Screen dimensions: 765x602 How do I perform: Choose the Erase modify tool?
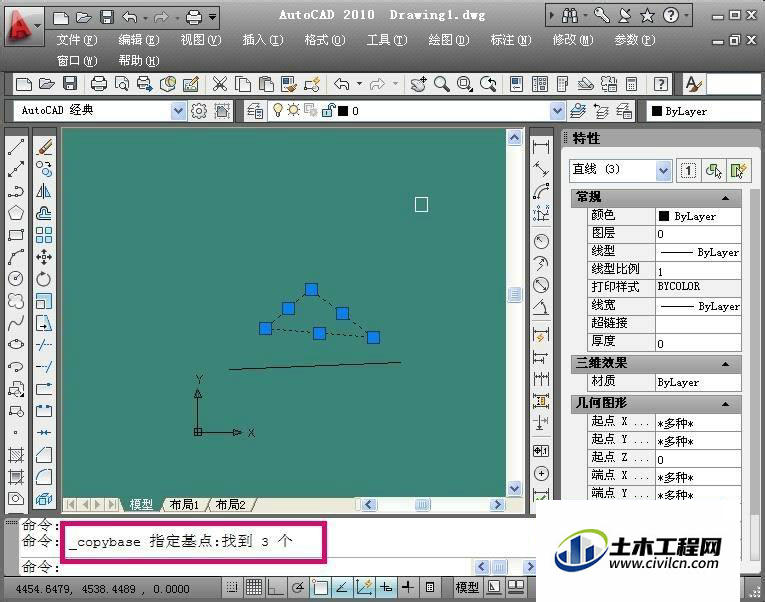coord(44,147)
